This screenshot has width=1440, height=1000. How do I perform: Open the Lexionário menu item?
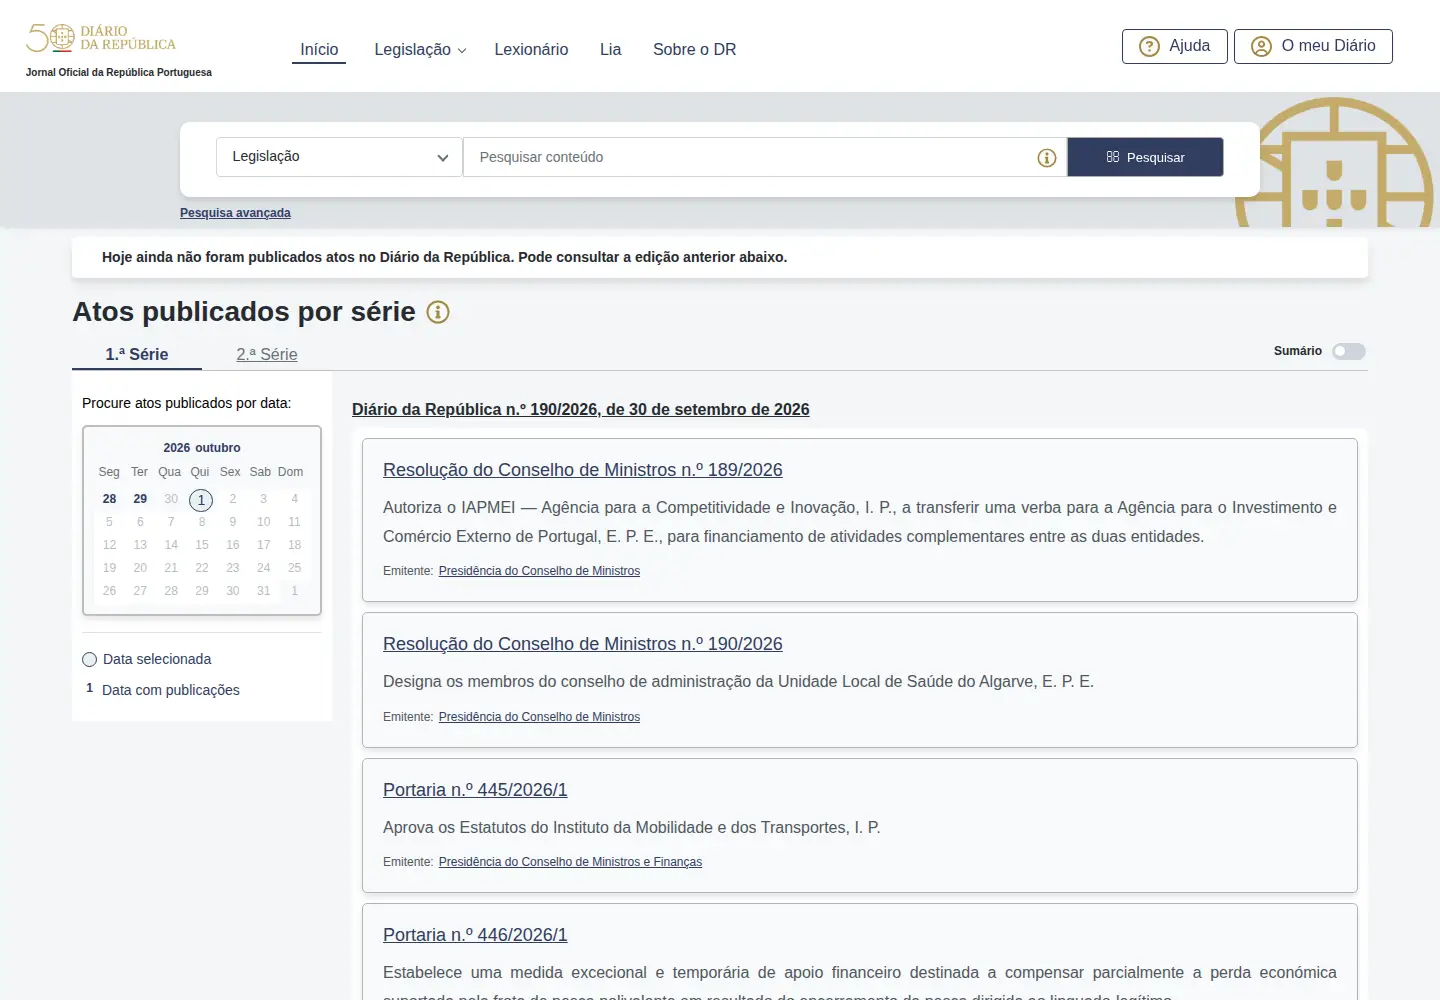click(531, 49)
